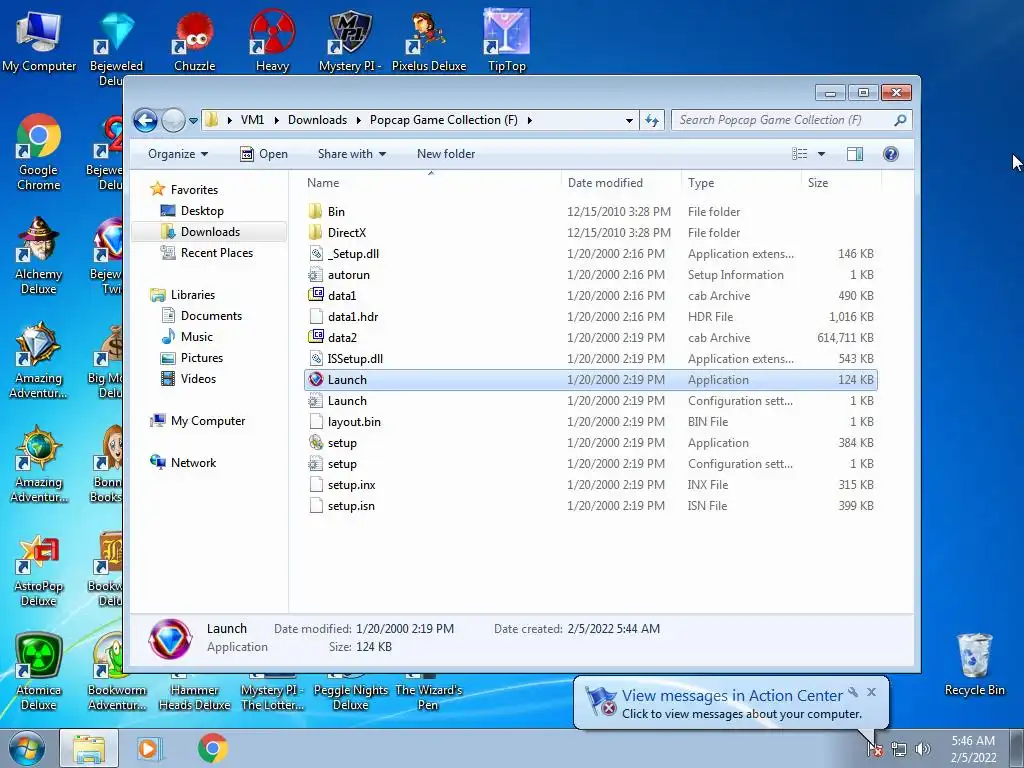Select My Computer in navigation pane
Viewport: 1024px width, 768px height.
click(208, 421)
